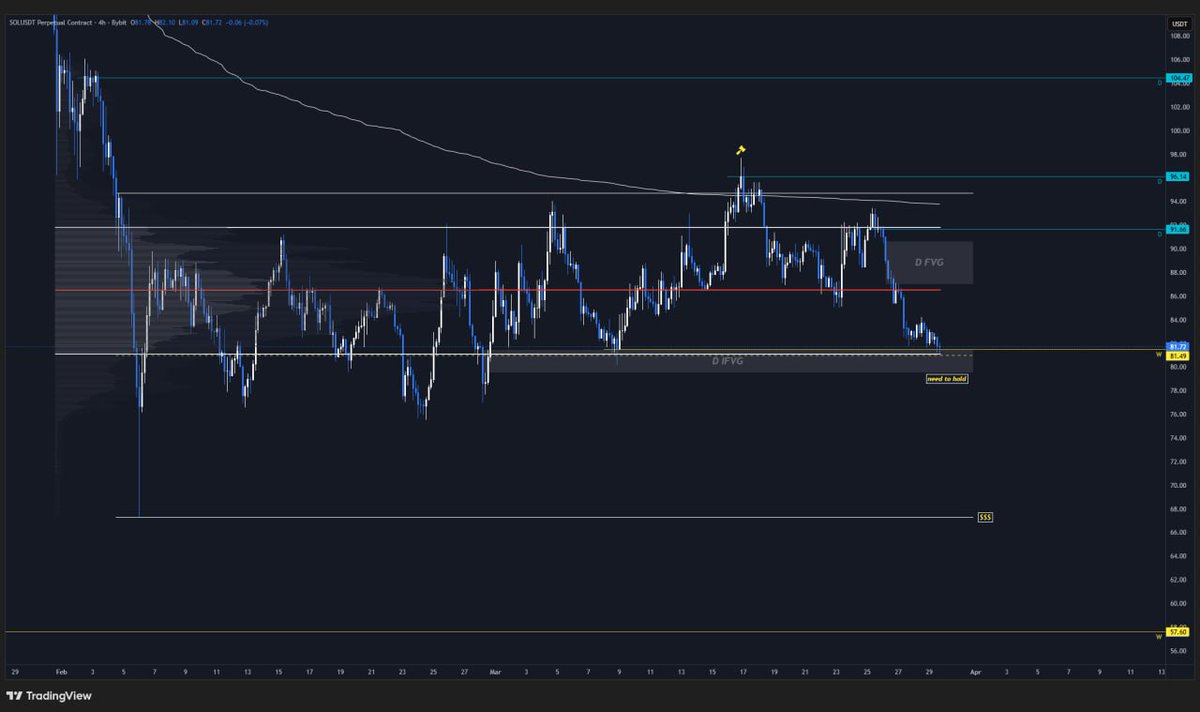Click the hammer emoji sticker above the swing high

point(741,150)
